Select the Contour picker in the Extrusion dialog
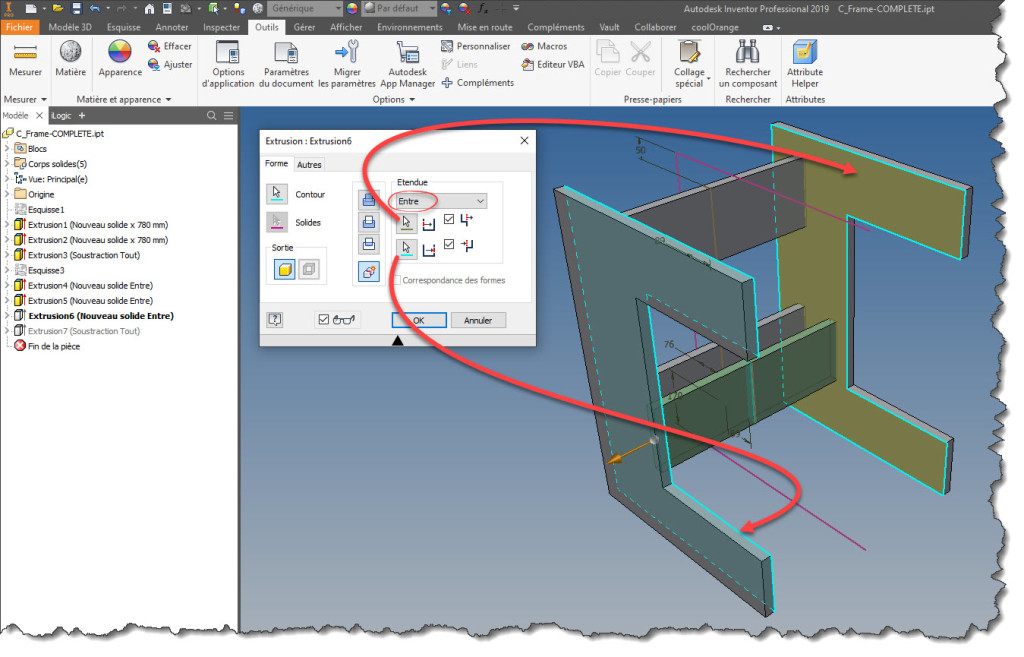Viewport: 1024px width, 657px height. [x=277, y=194]
